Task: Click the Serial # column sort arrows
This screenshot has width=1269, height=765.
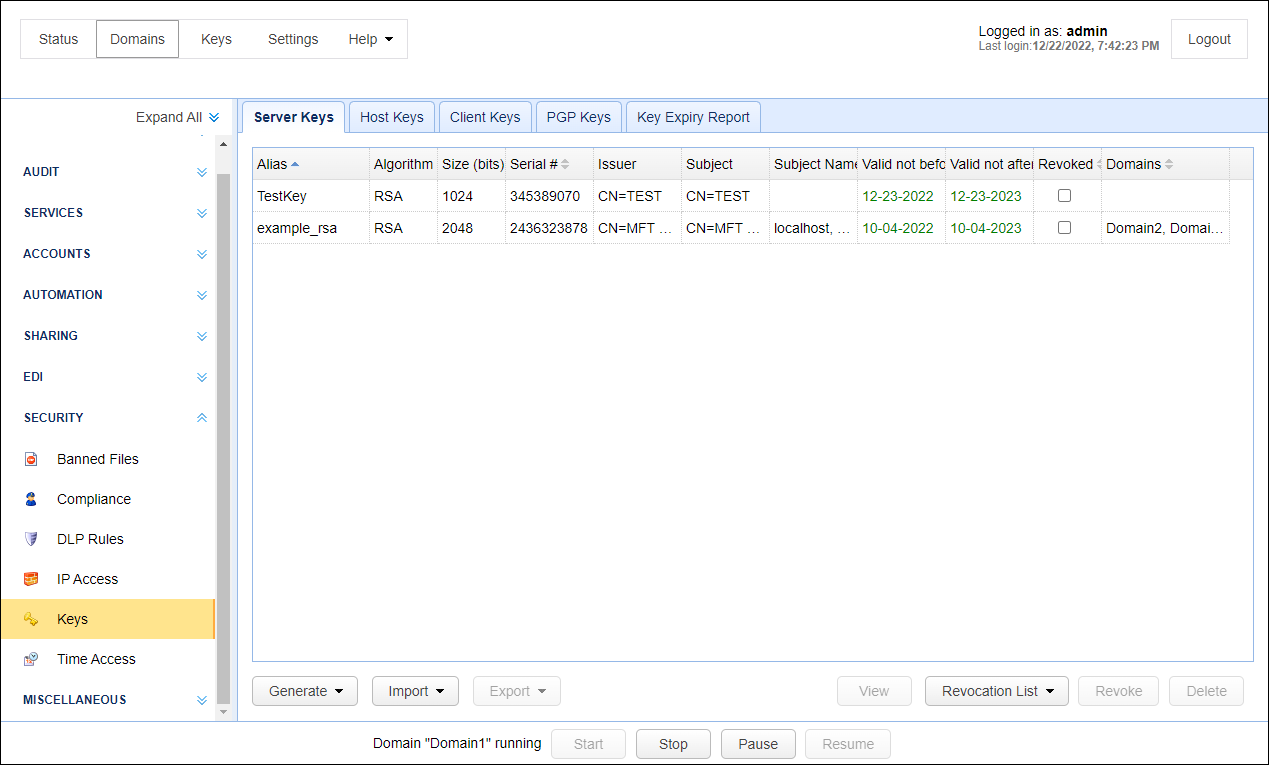Action: pos(565,164)
